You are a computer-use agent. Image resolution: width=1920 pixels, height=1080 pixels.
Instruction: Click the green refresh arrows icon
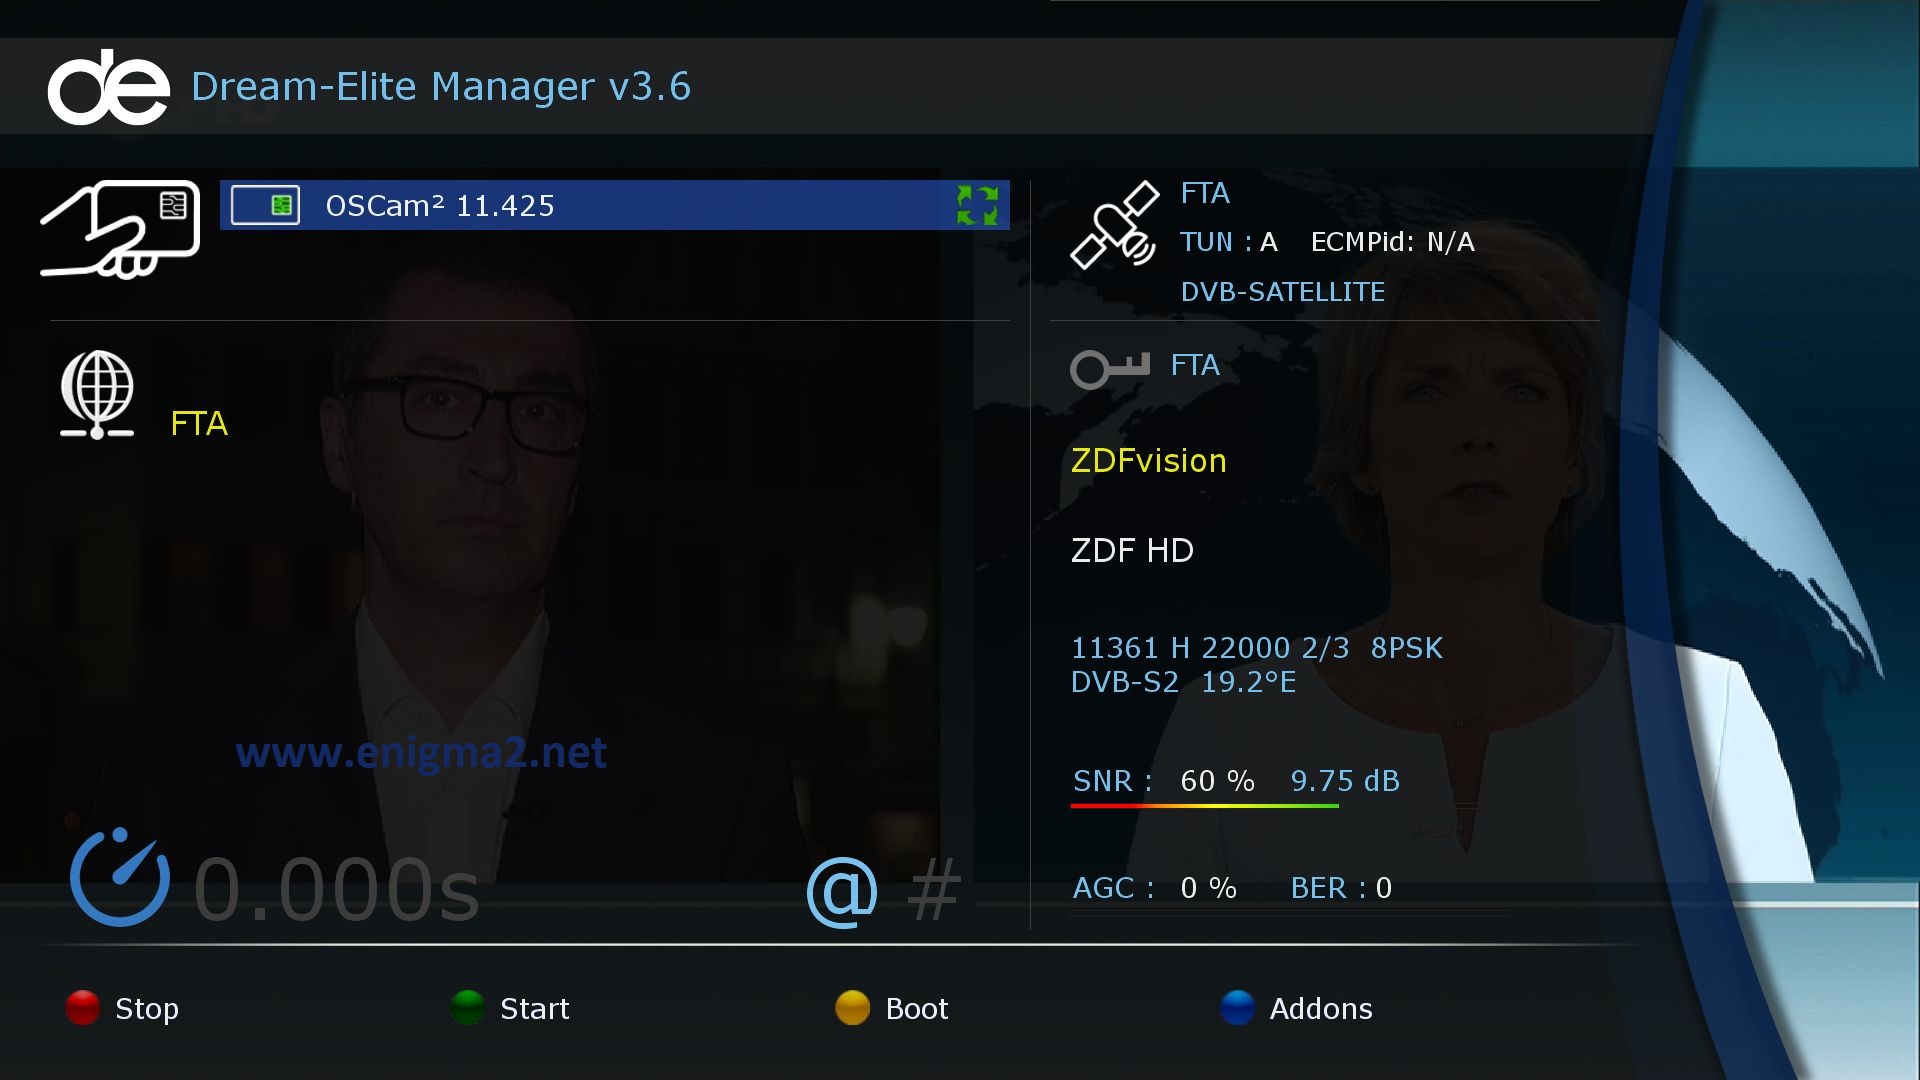pos(977,205)
